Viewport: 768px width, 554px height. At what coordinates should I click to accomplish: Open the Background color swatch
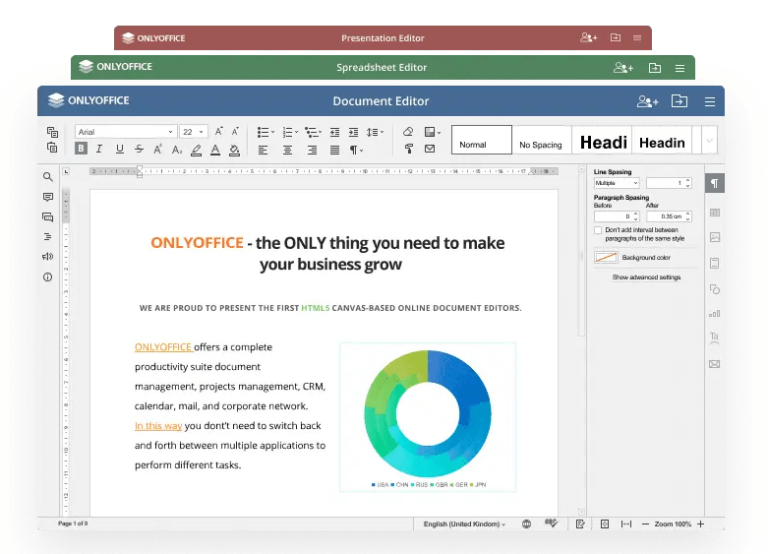pyautogui.click(x=606, y=258)
